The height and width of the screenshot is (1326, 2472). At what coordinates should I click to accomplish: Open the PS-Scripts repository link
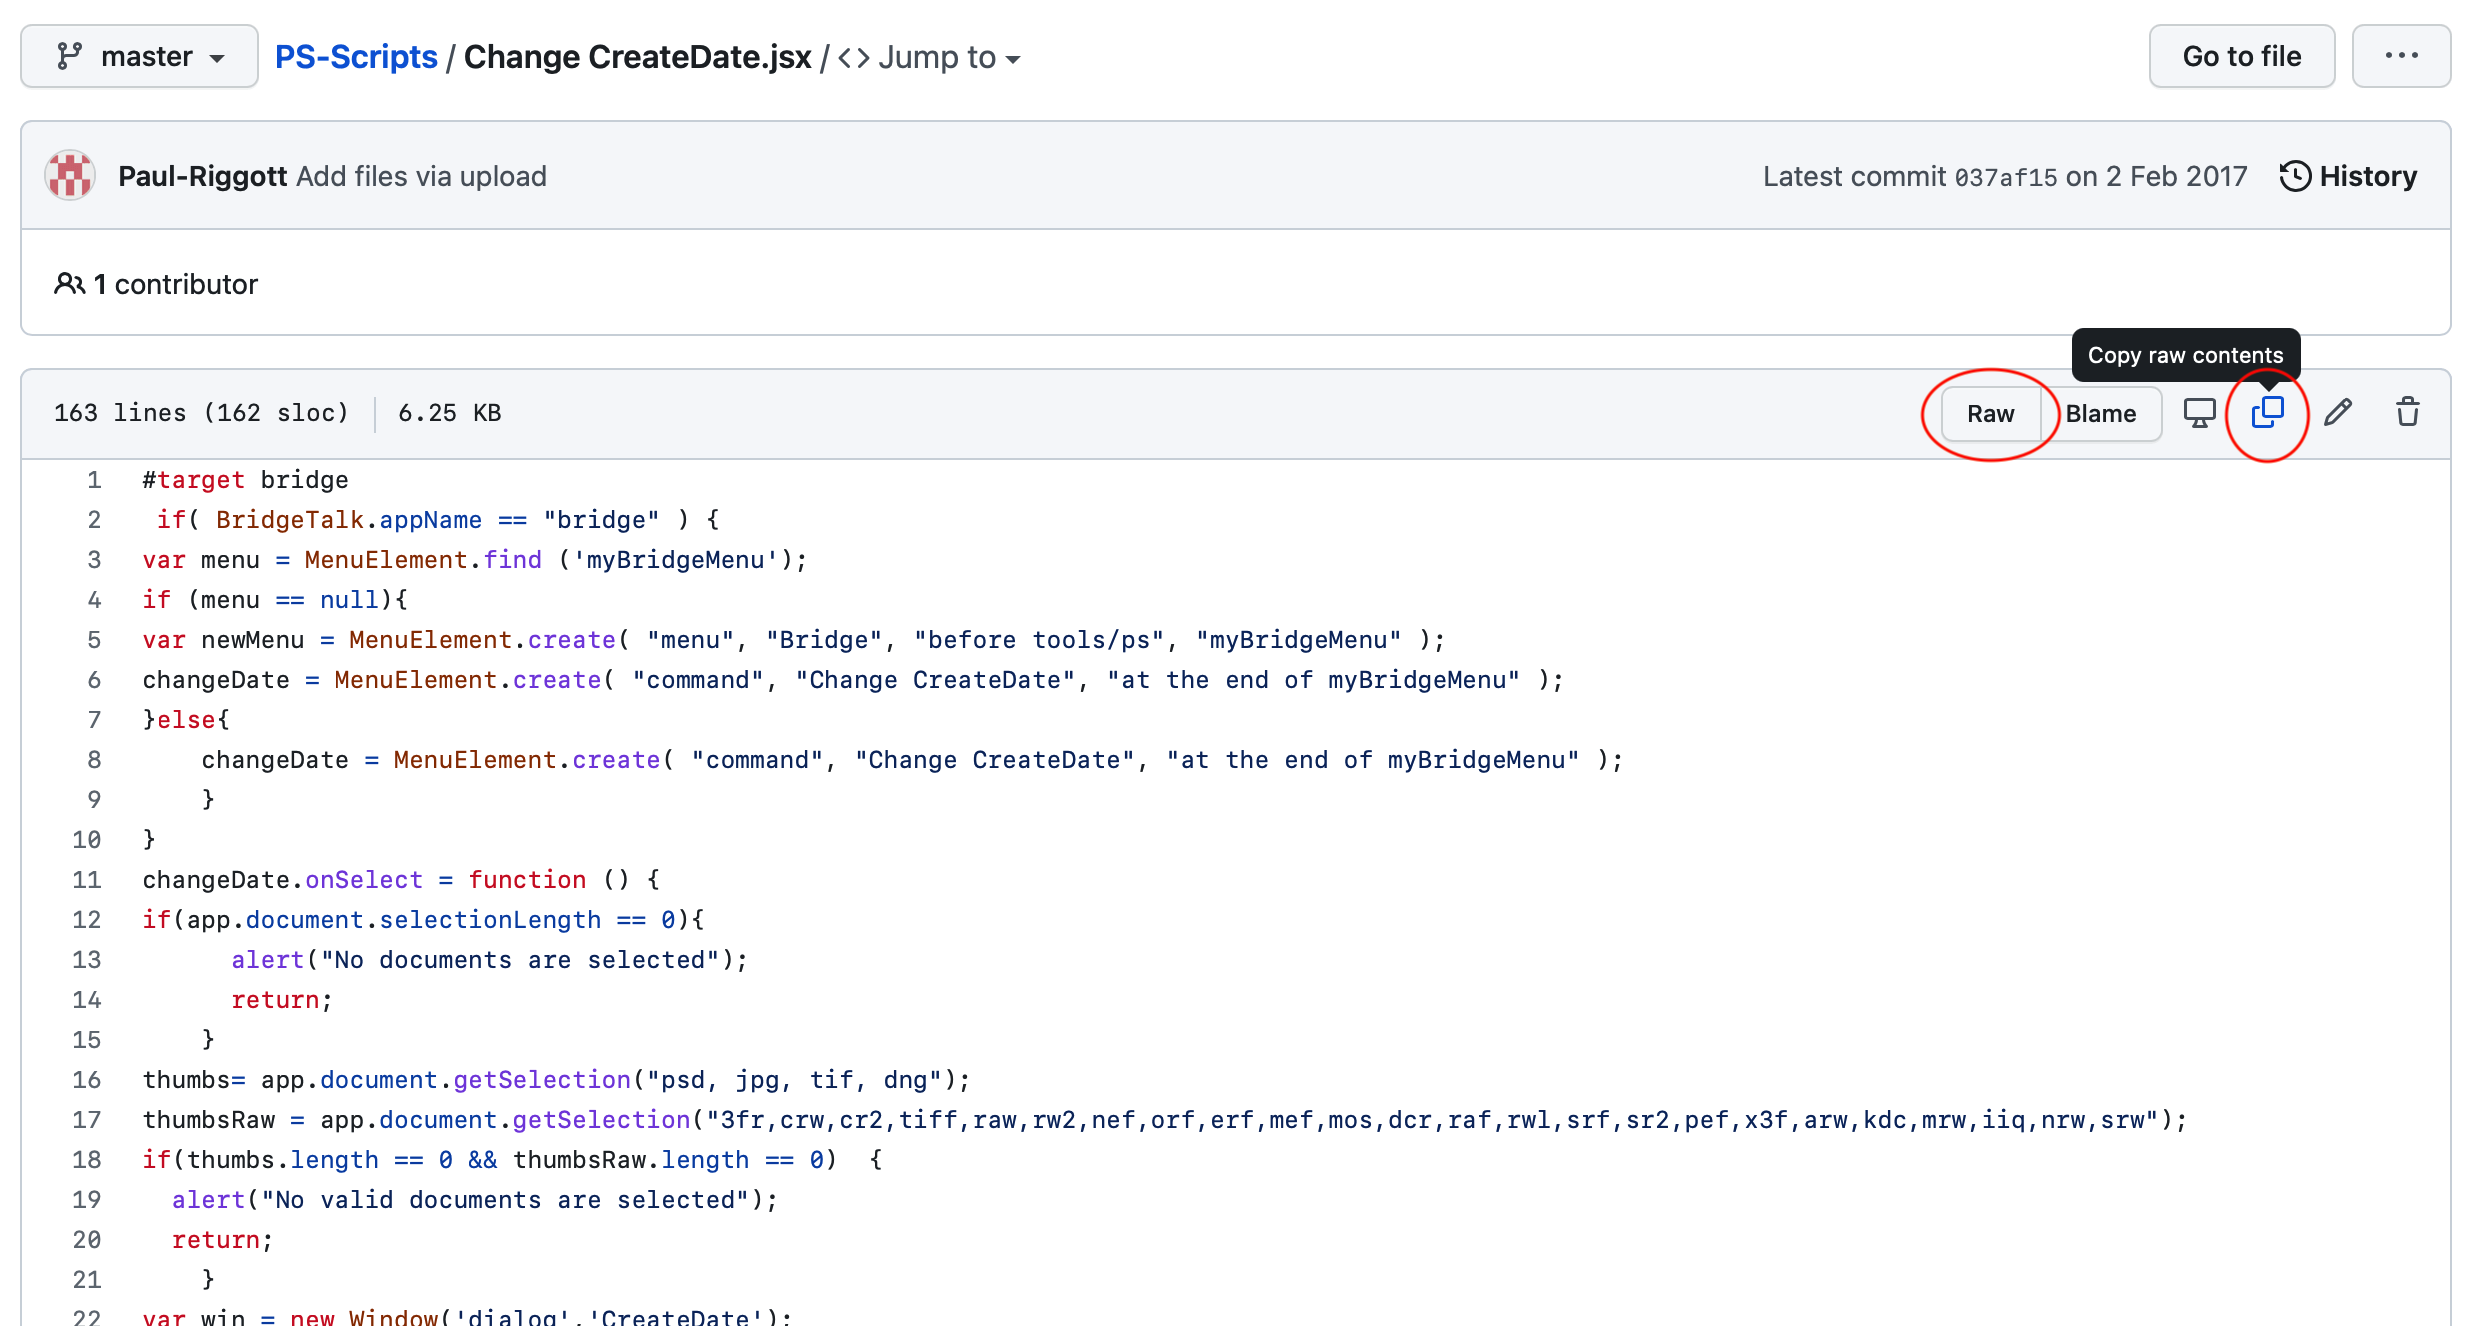pos(356,57)
